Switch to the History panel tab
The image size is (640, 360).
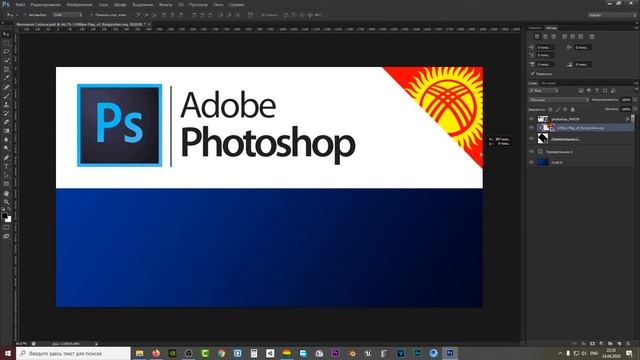[x=548, y=83]
